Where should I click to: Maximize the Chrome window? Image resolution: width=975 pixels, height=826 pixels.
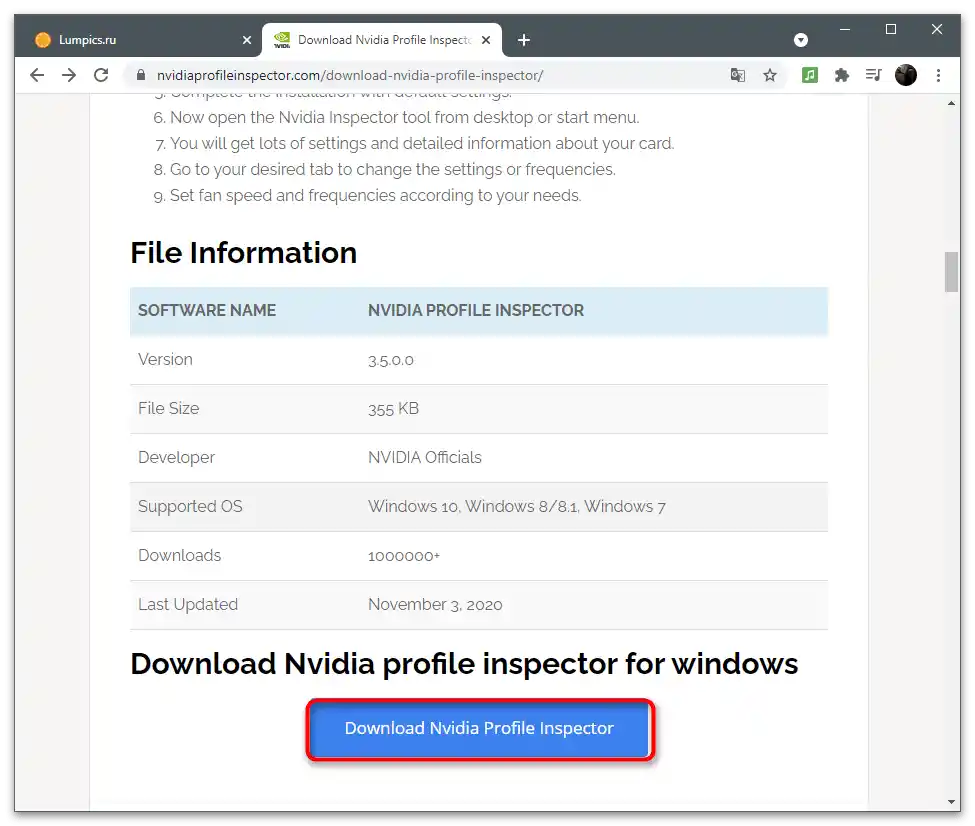click(890, 29)
